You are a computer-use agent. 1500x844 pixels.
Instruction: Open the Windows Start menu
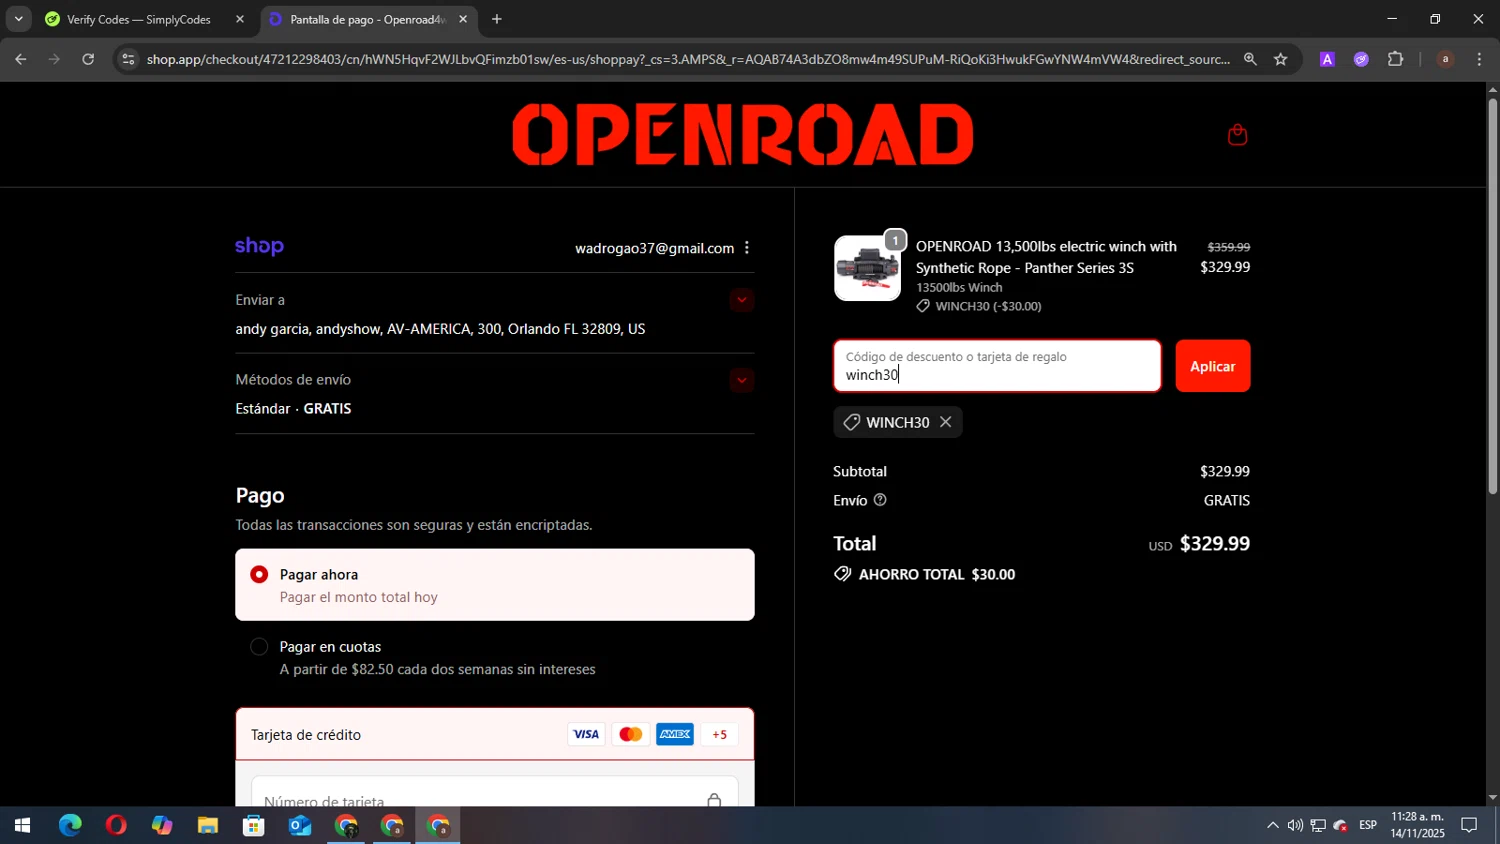[22, 826]
